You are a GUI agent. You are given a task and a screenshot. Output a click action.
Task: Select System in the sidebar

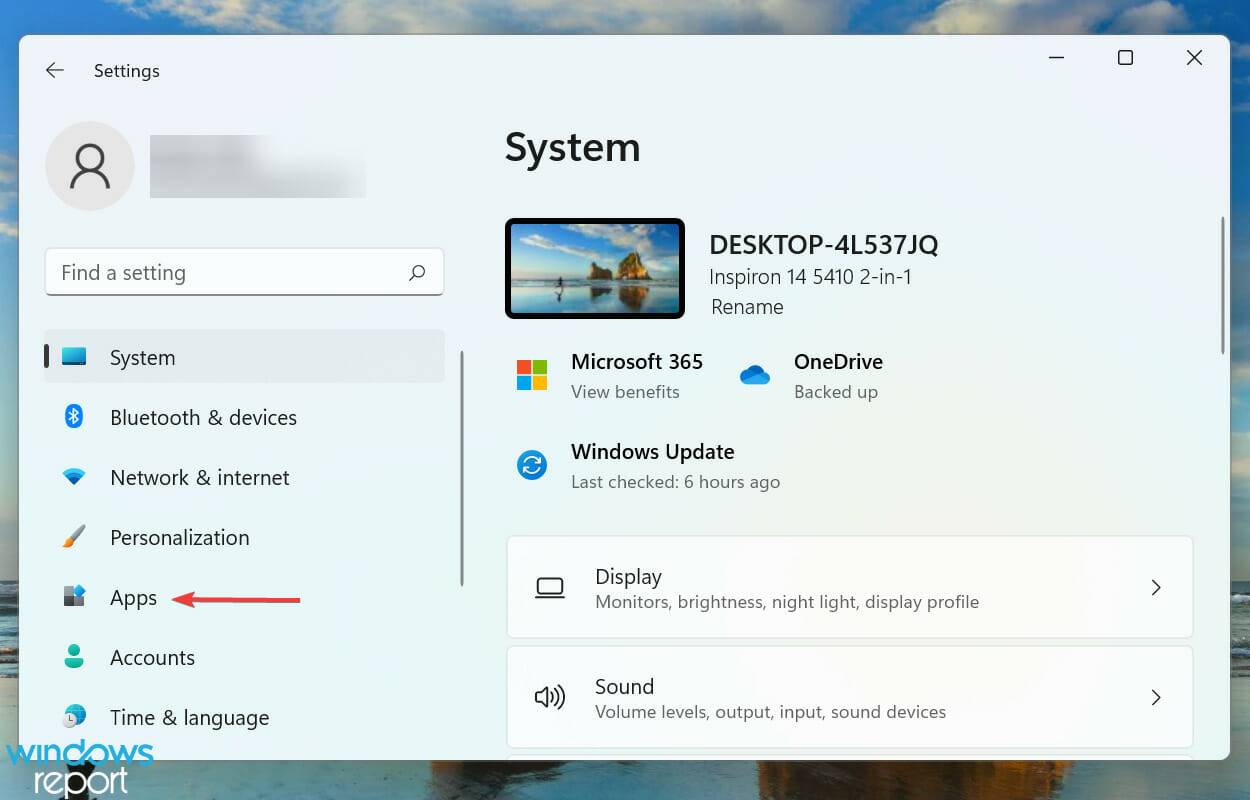[142, 357]
